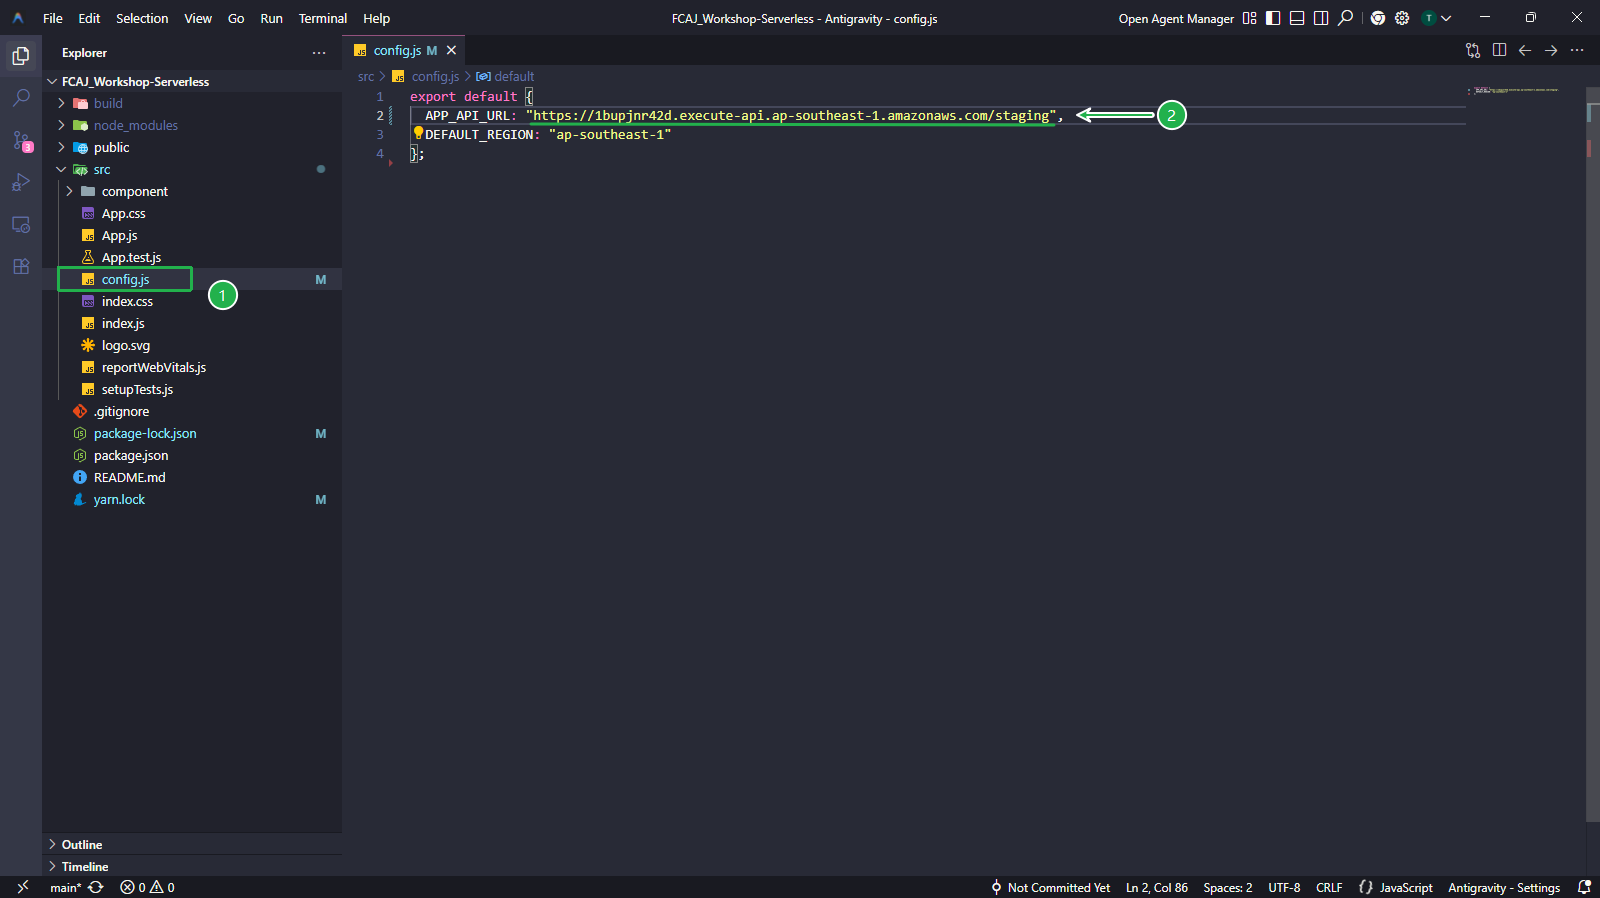
Task: Click Not Committed Yet blame status
Action: point(1050,888)
